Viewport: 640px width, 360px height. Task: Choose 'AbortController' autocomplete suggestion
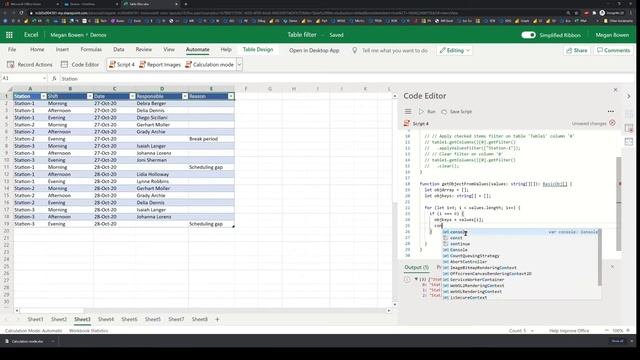[521, 262]
